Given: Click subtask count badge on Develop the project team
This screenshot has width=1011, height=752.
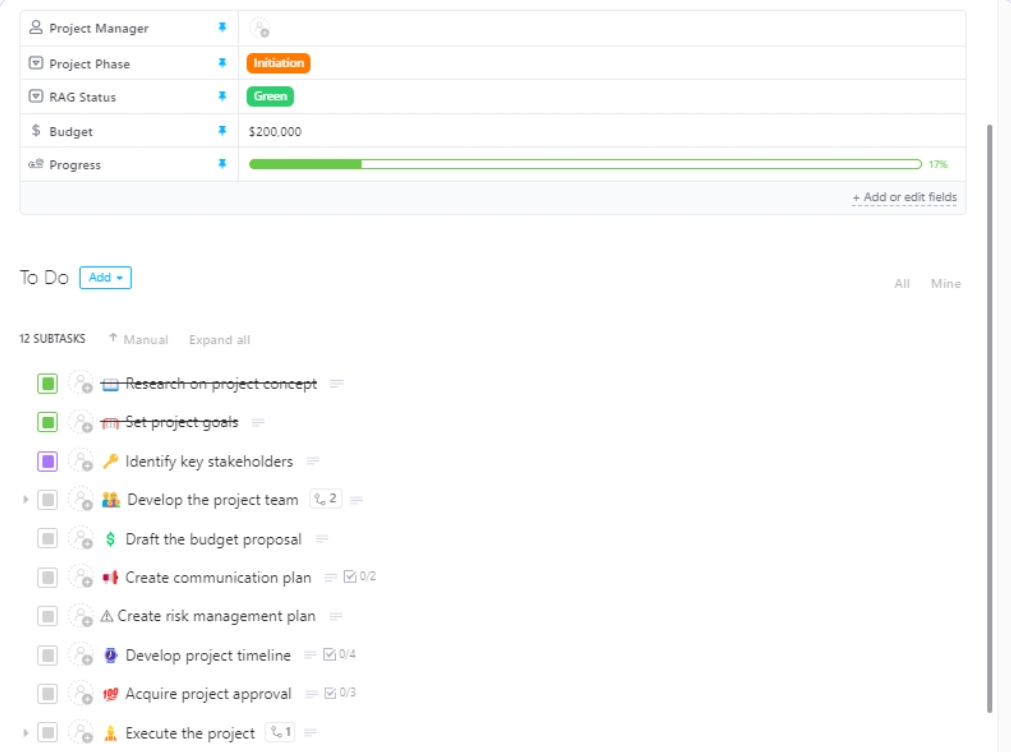Looking at the screenshot, I should click(x=326, y=499).
